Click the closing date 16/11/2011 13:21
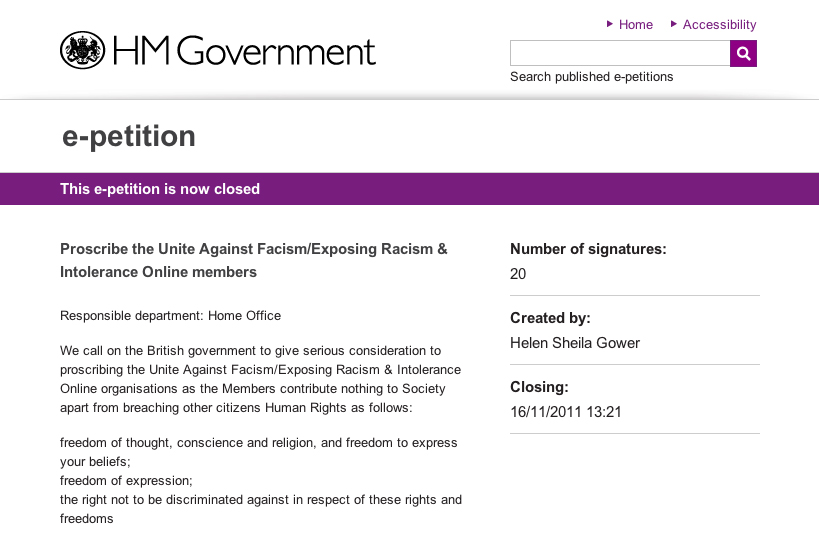819x554 pixels. click(566, 411)
